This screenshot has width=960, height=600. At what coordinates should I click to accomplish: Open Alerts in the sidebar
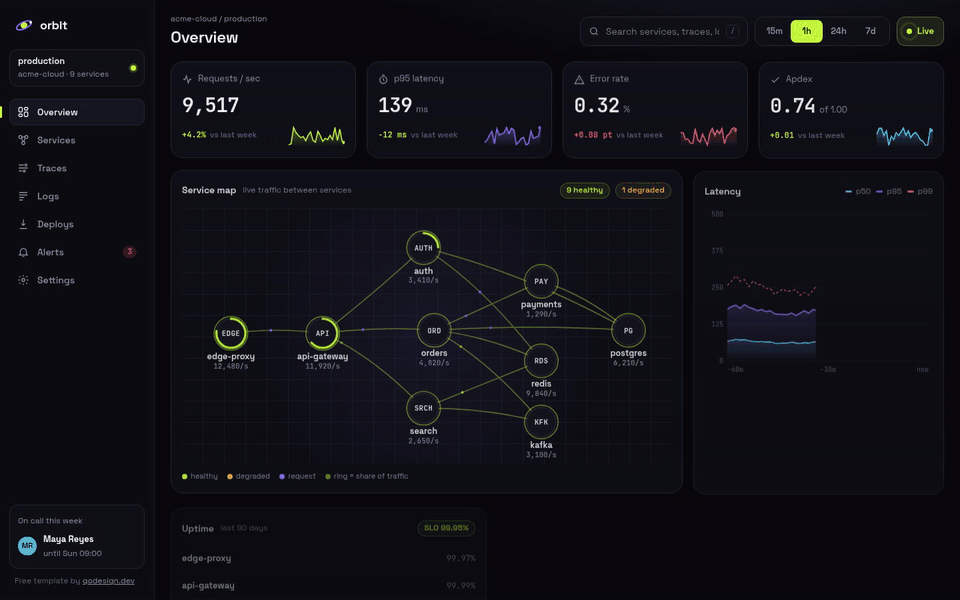coord(77,252)
